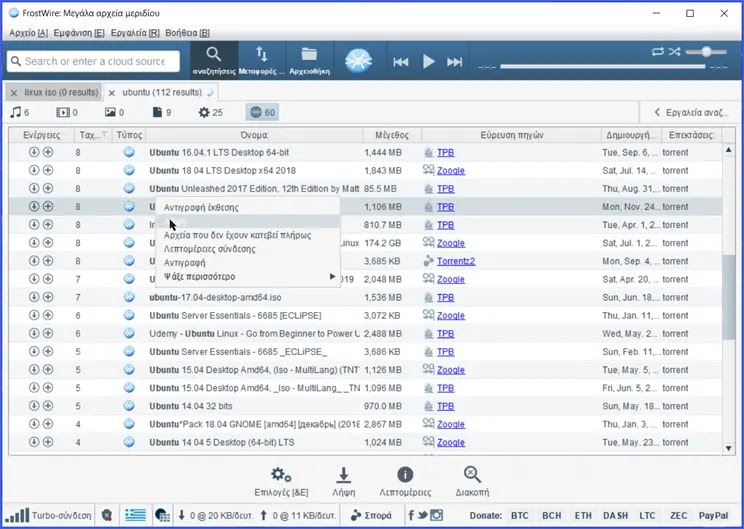
Task: Filter results by images (0)
Action: [x=114, y=112]
